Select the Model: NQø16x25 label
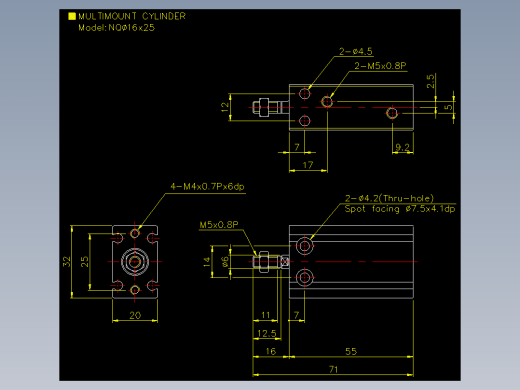 [x=117, y=28]
